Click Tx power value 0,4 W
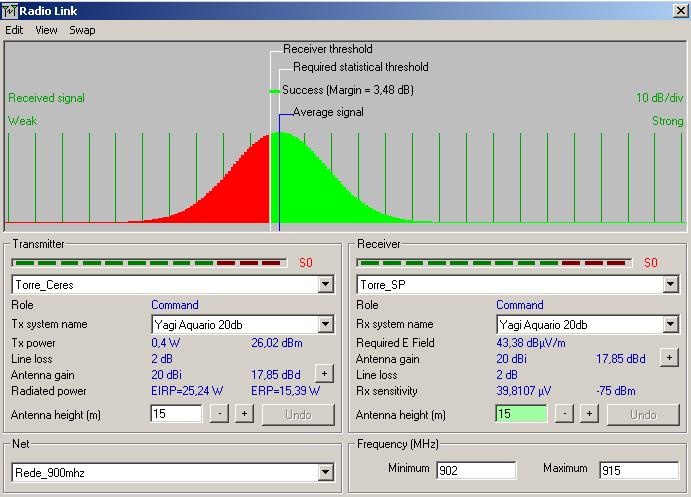Viewport: 691px width, 497px height. tap(166, 343)
